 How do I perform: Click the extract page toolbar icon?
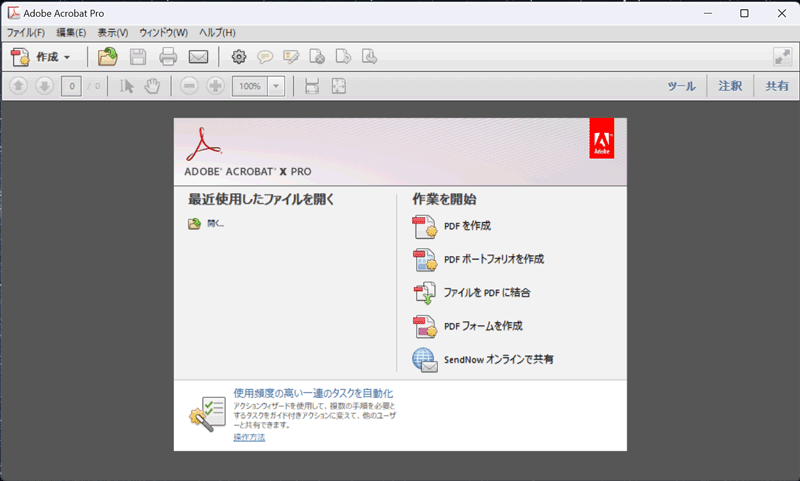[343, 57]
